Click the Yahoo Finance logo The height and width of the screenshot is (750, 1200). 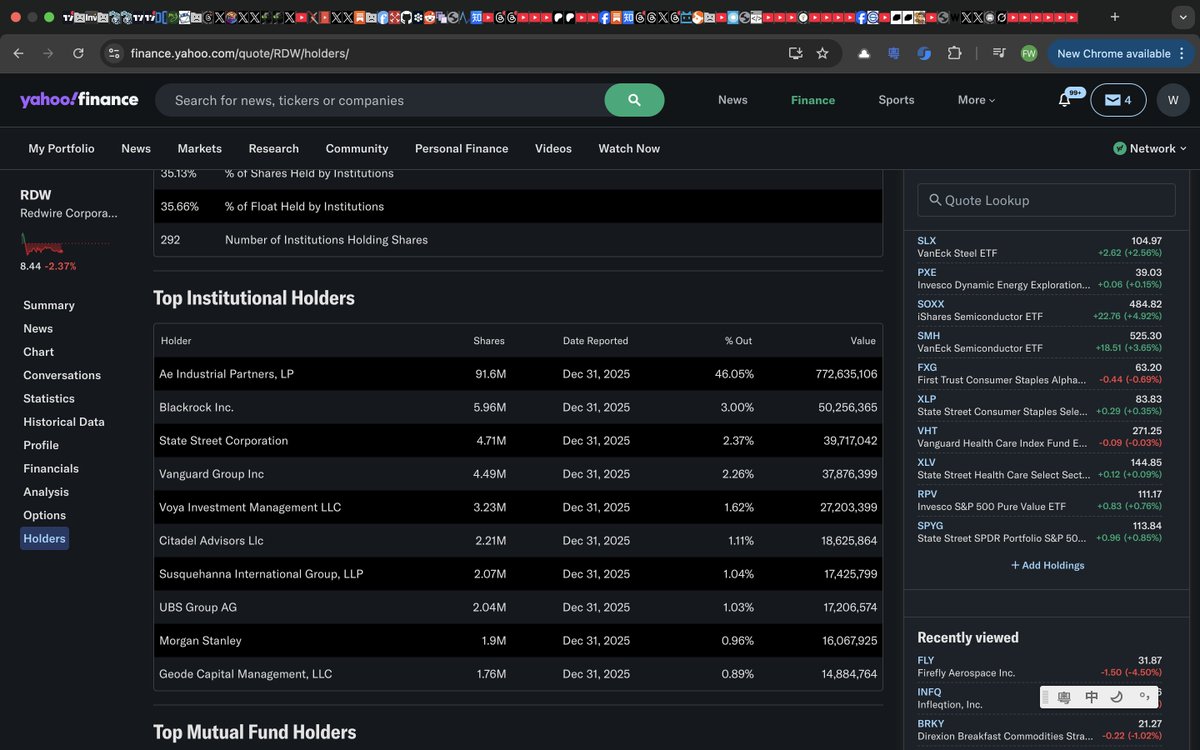pos(79,99)
